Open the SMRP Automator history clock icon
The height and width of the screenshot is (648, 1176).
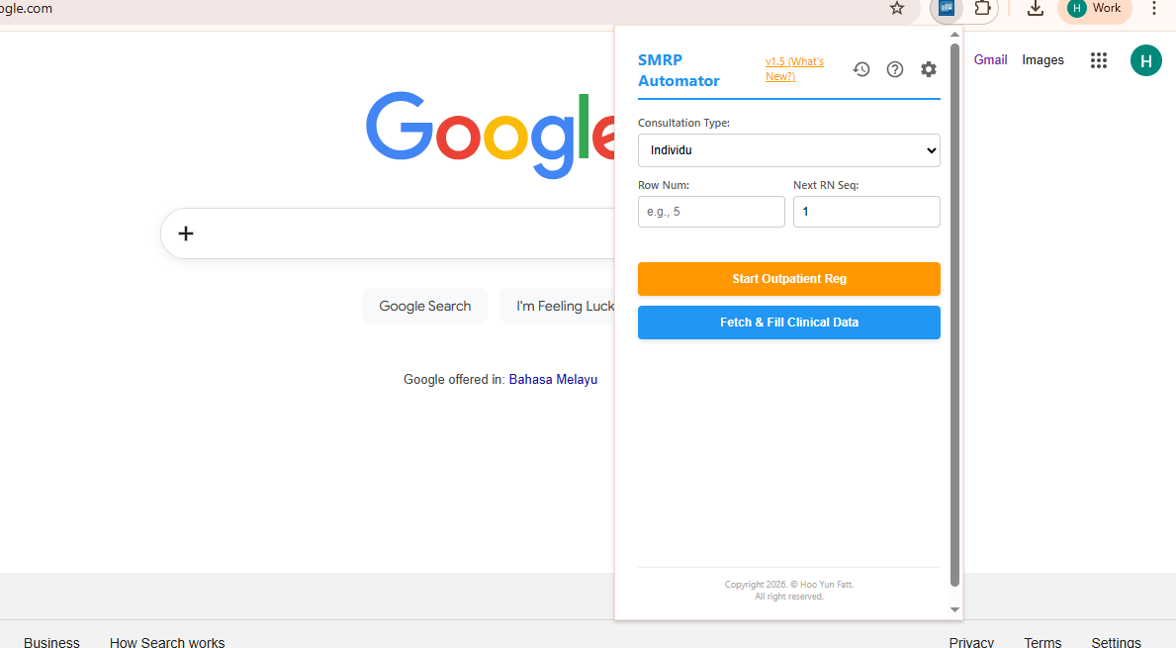tap(861, 69)
